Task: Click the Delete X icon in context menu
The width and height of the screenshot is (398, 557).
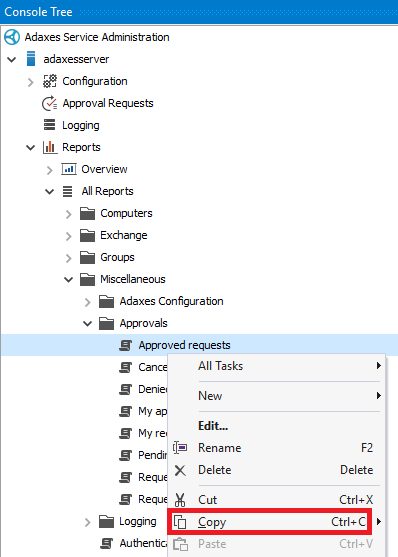Action: (x=180, y=470)
